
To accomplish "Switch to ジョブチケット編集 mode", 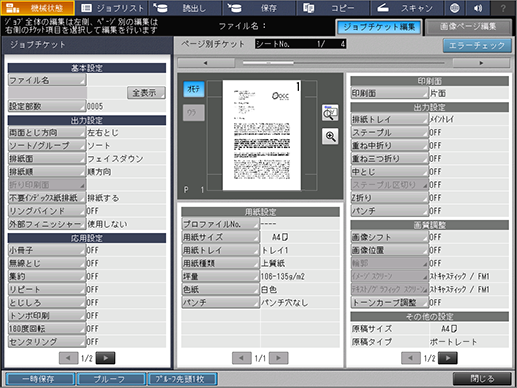I will click(379, 27).
